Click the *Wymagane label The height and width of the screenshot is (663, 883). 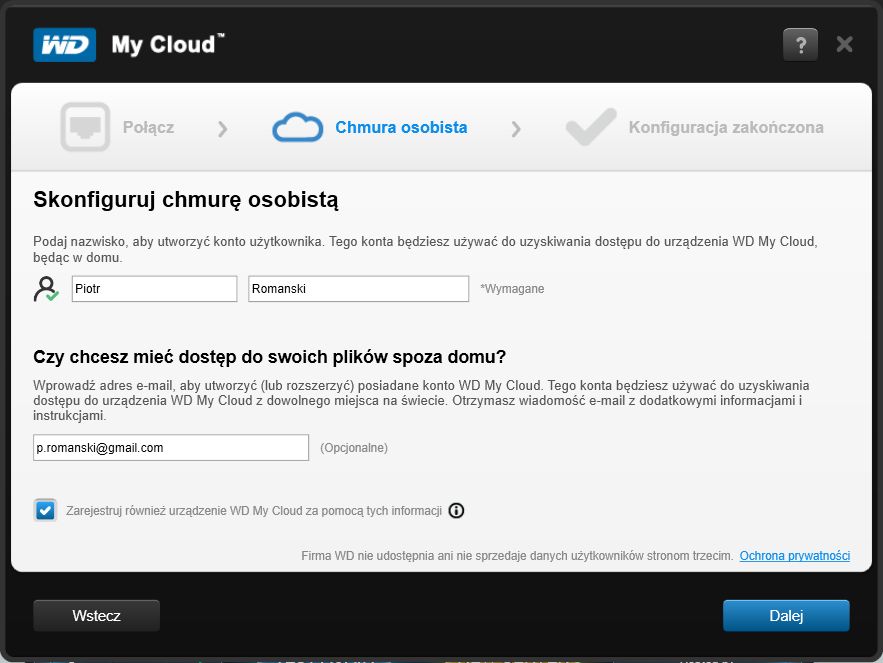(x=512, y=288)
